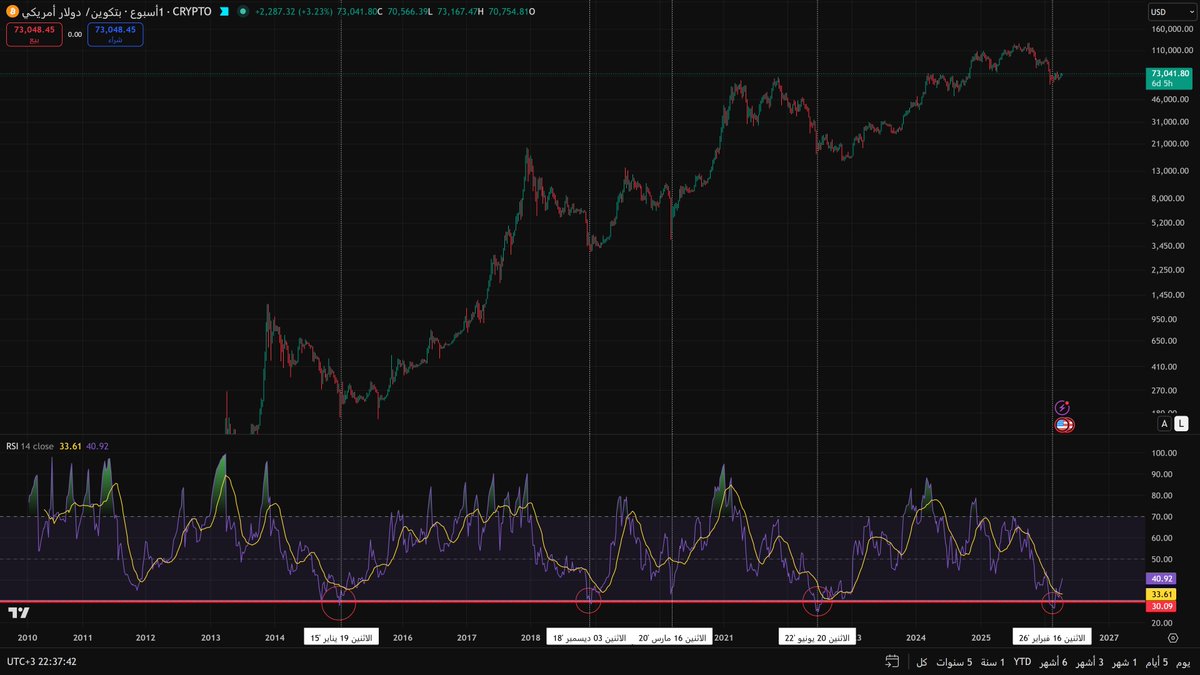Viewport: 1200px width, 675px height.
Task: Open time axis settings gear icon
Action: 1172,636
